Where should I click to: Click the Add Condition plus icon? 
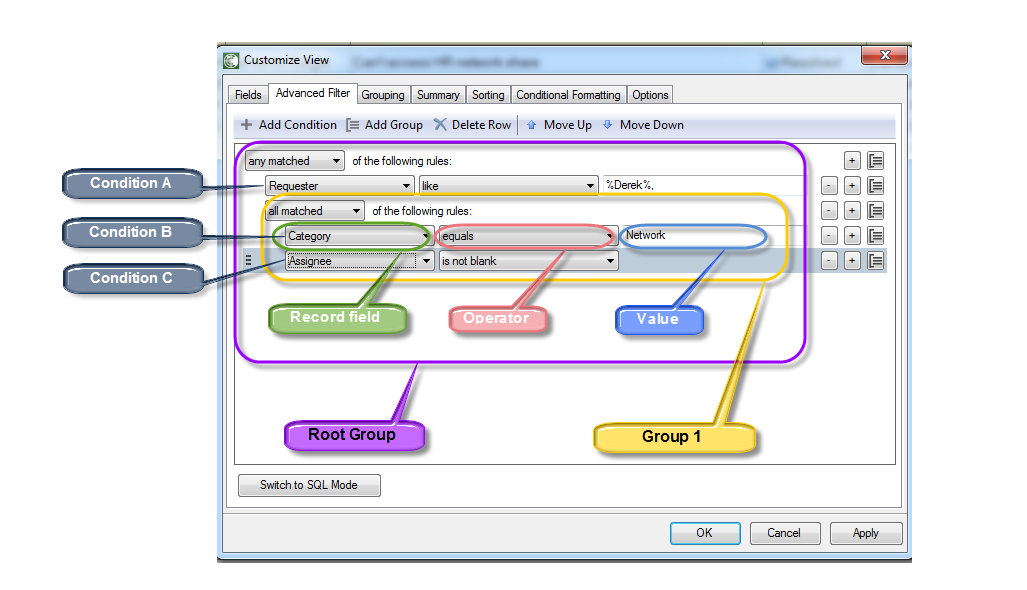(247, 124)
